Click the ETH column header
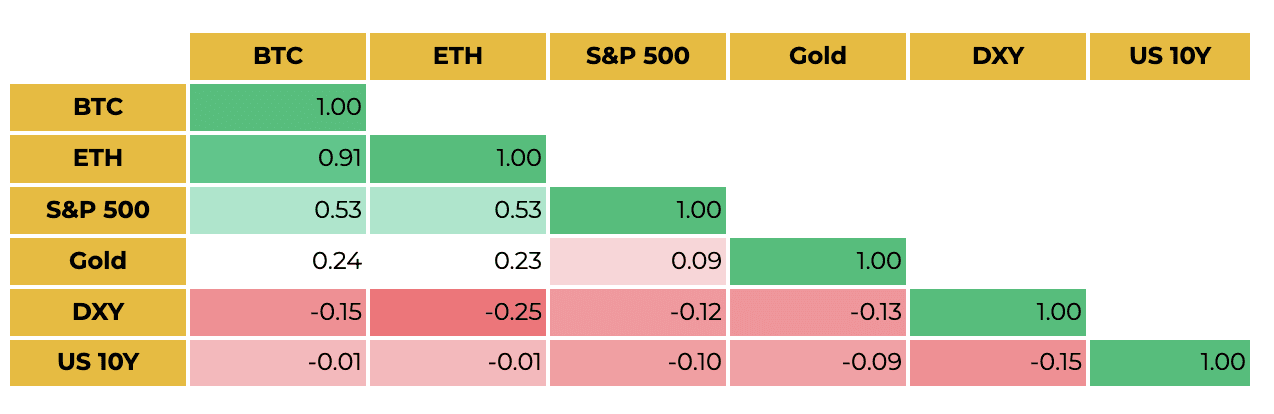This screenshot has height=414, width=1274. pyautogui.click(x=458, y=56)
